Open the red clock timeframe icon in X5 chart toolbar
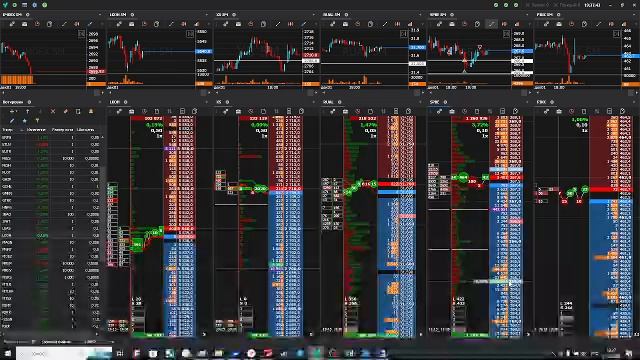 click(x=251, y=24)
